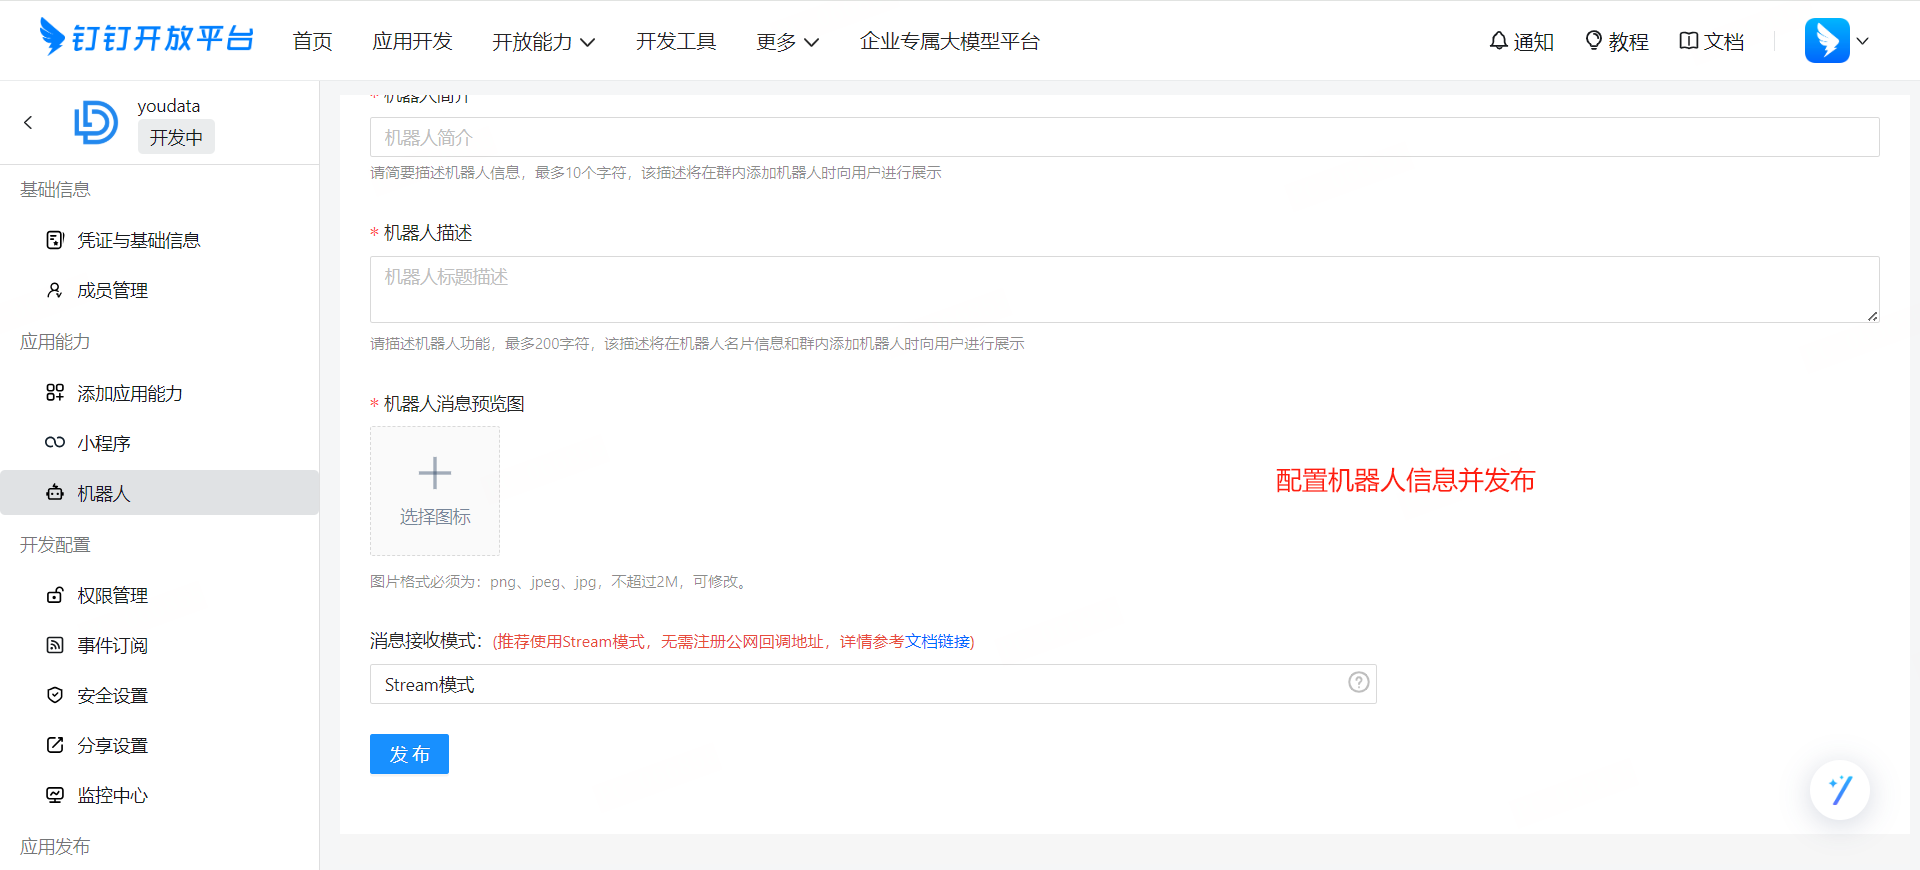1920x870 pixels.
Task: Open the floating AI assistant icon
Action: (1839, 790)
